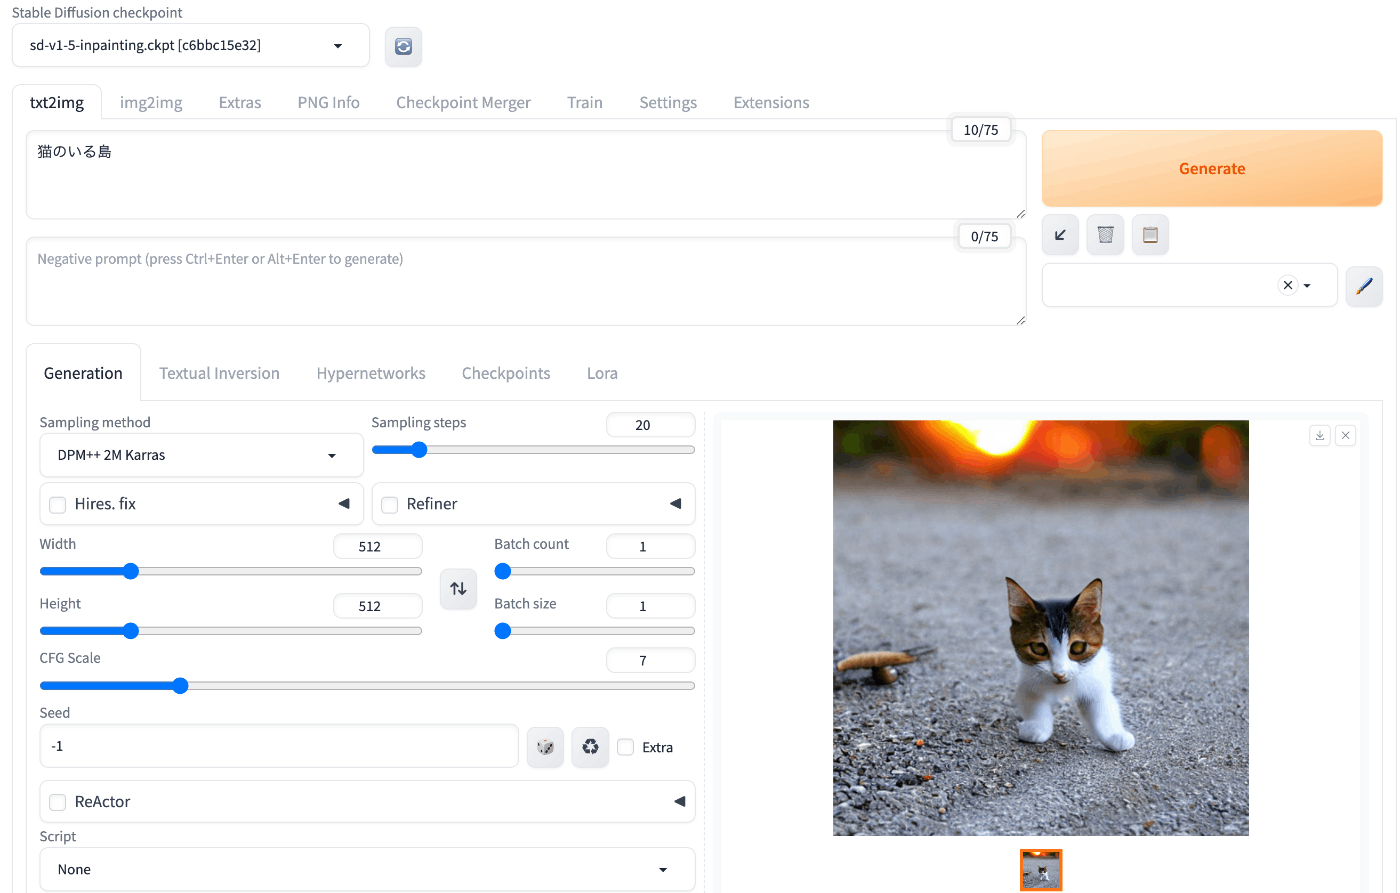
Task: Open the Extensions tab
Action: point(771,102)
